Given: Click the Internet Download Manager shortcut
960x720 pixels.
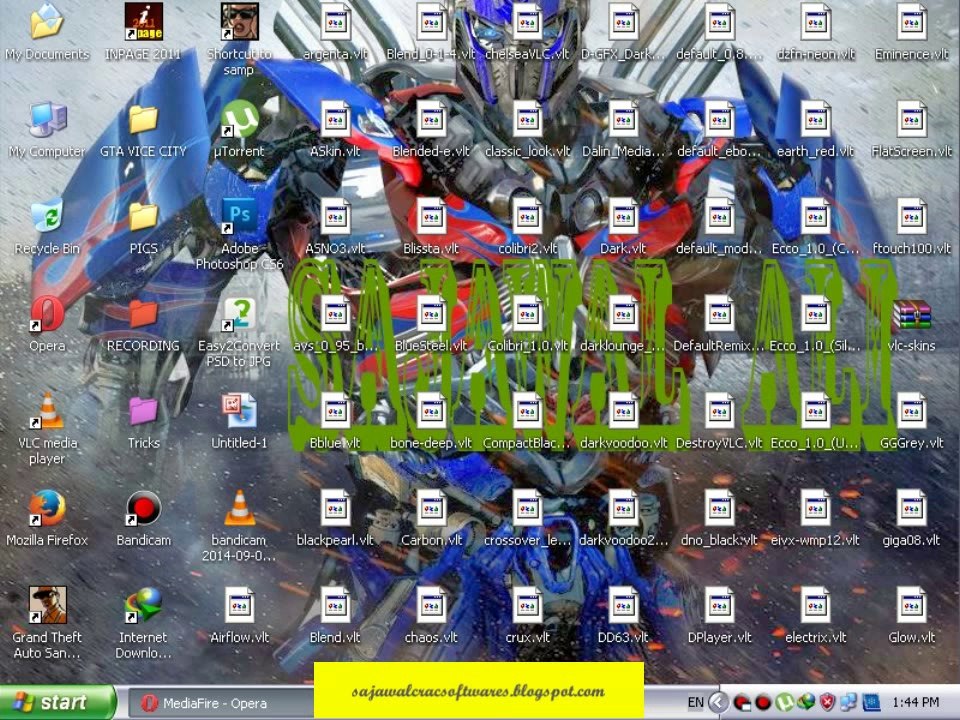Looking at the screenshot, I should 143,605.
